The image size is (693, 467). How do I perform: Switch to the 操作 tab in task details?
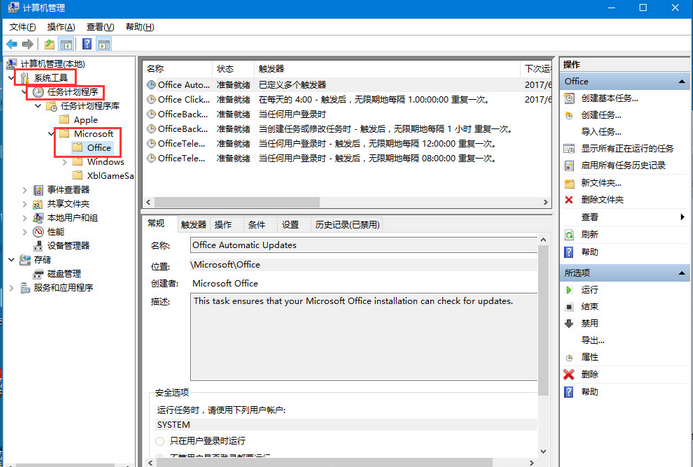pos(223,225)
